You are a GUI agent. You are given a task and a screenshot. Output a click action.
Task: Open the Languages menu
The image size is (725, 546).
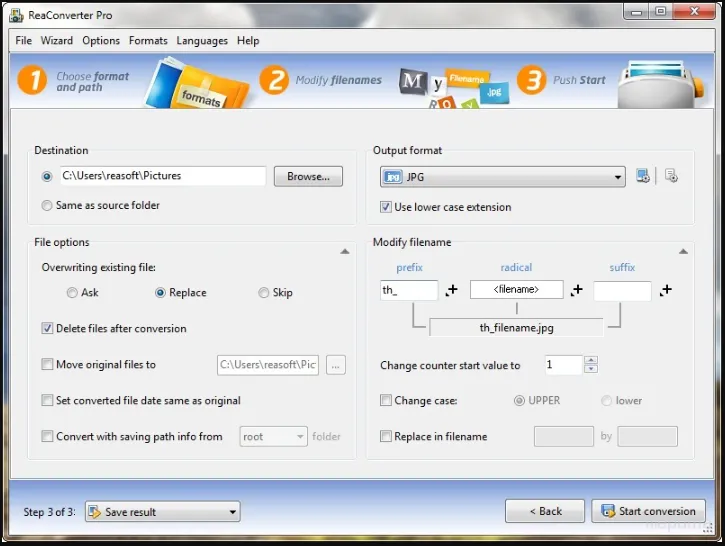click(202, 41)
